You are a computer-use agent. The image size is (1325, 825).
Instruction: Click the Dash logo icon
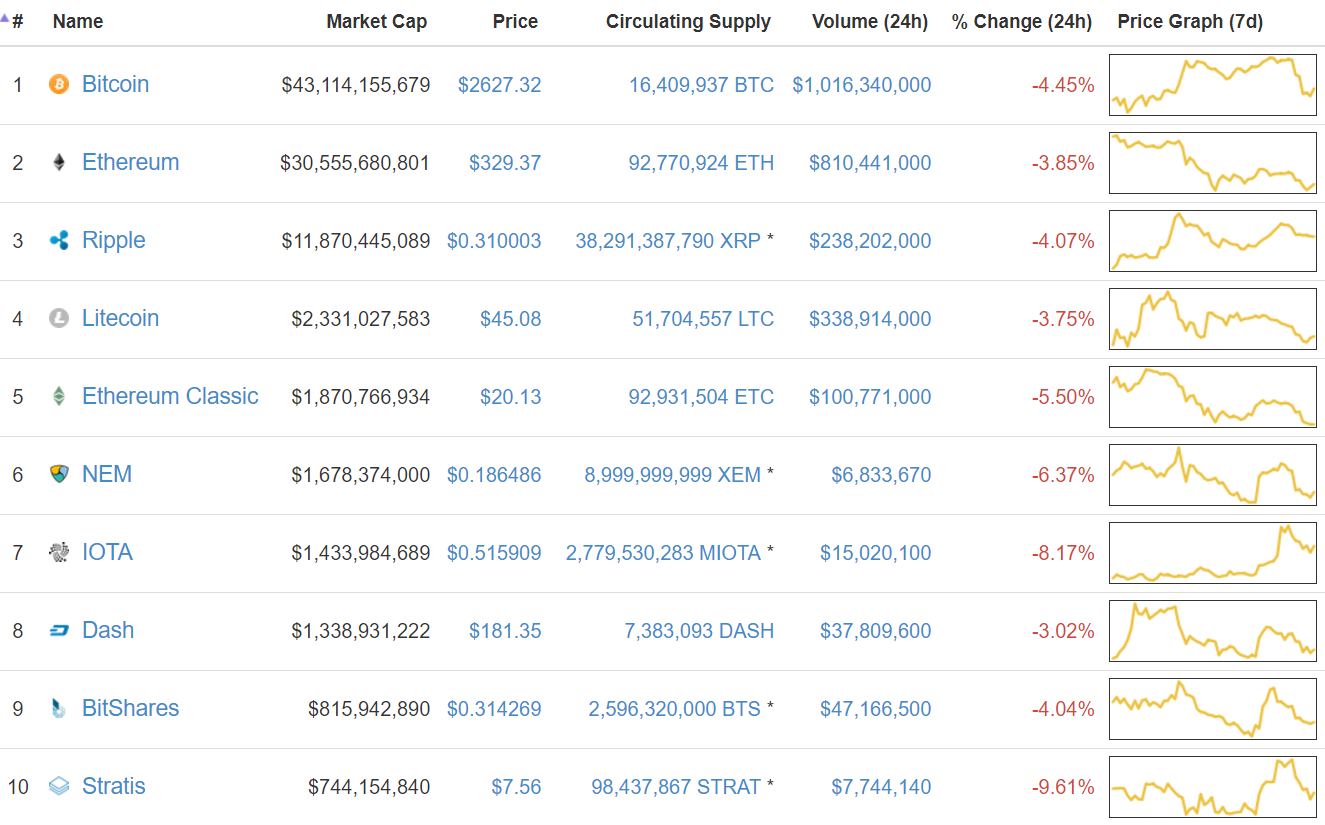click(x=59, y=631)
